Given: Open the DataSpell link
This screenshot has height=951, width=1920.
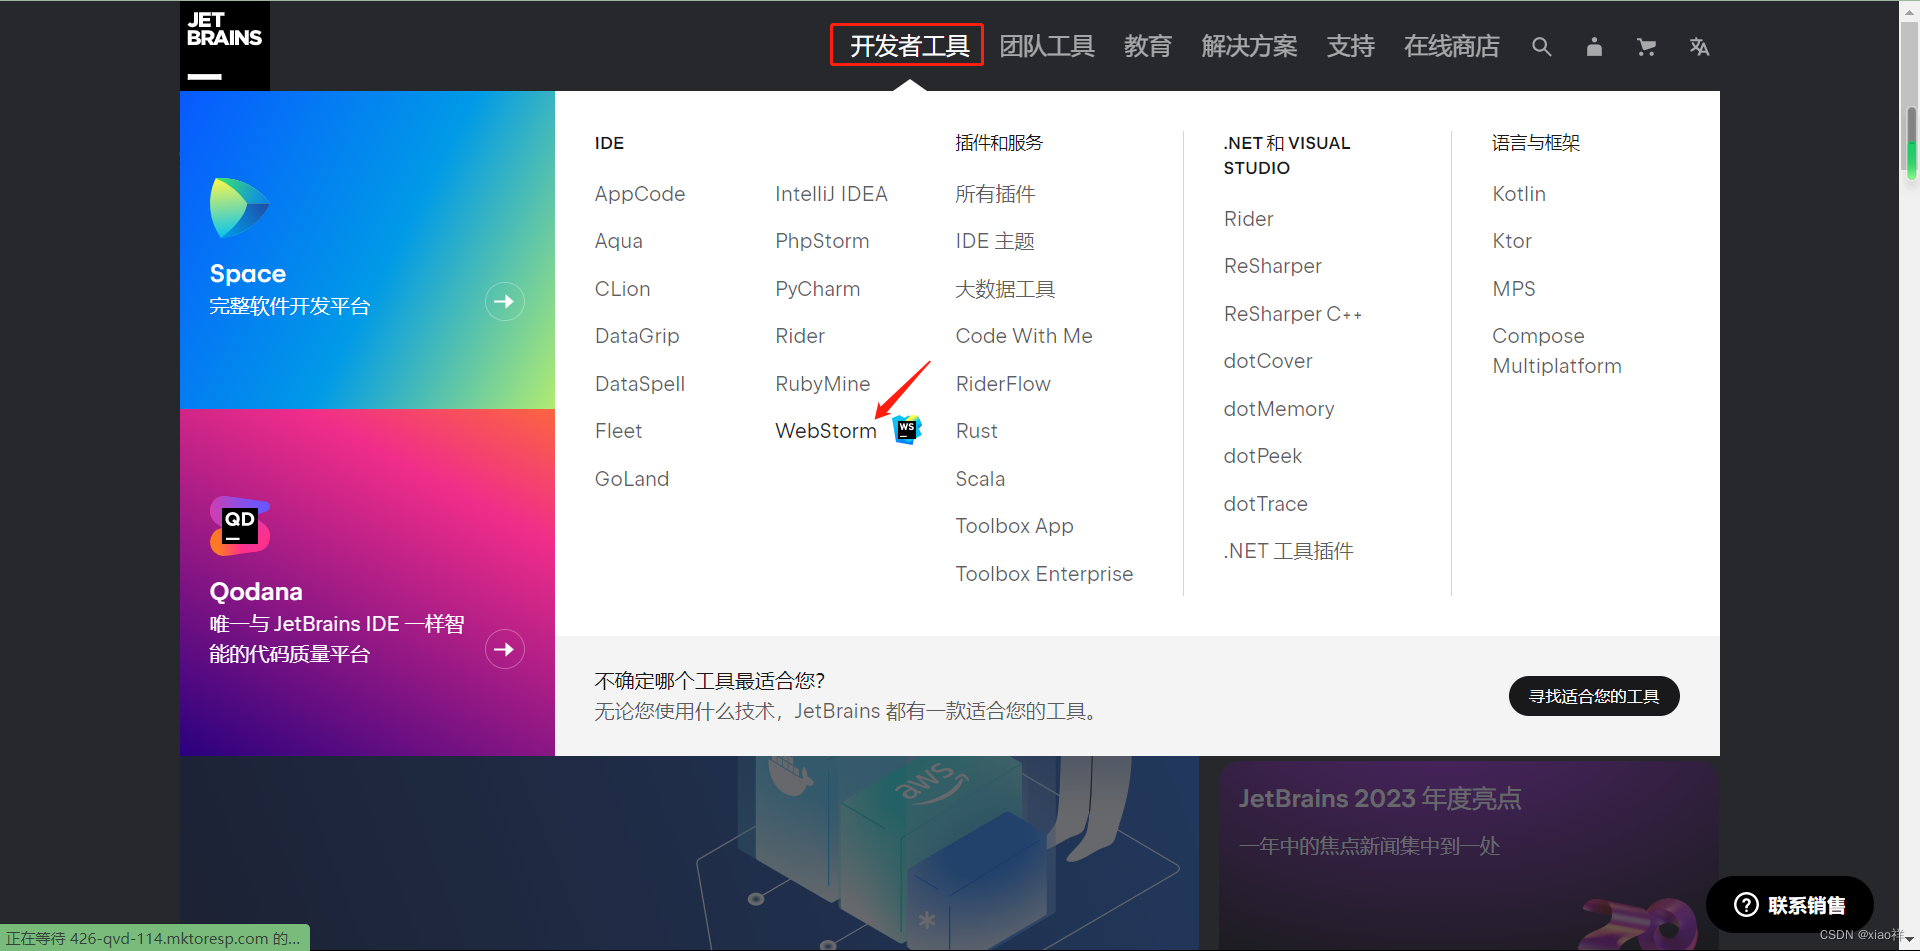Looking at the screenshot, I should pyautogui.click(x=640, y=384).
